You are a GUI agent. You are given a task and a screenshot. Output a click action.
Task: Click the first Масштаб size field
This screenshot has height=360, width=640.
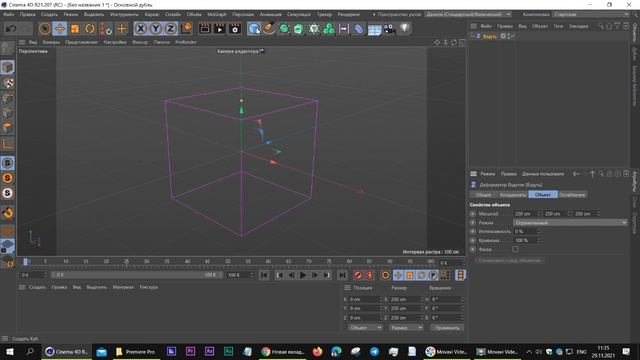tap(527, 214)
